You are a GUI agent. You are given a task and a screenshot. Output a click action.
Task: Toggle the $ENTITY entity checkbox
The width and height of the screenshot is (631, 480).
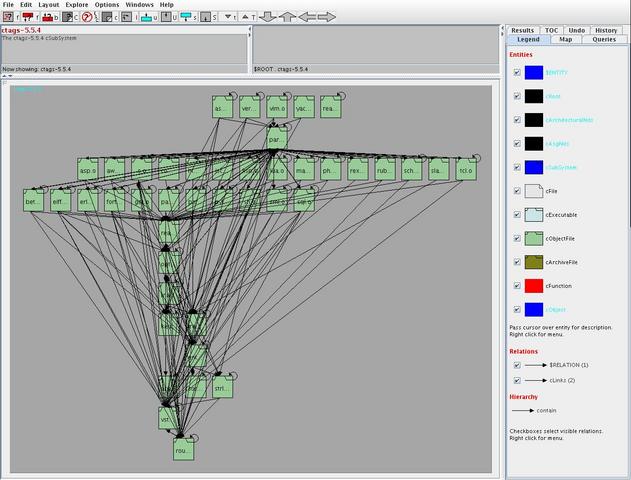517,72
